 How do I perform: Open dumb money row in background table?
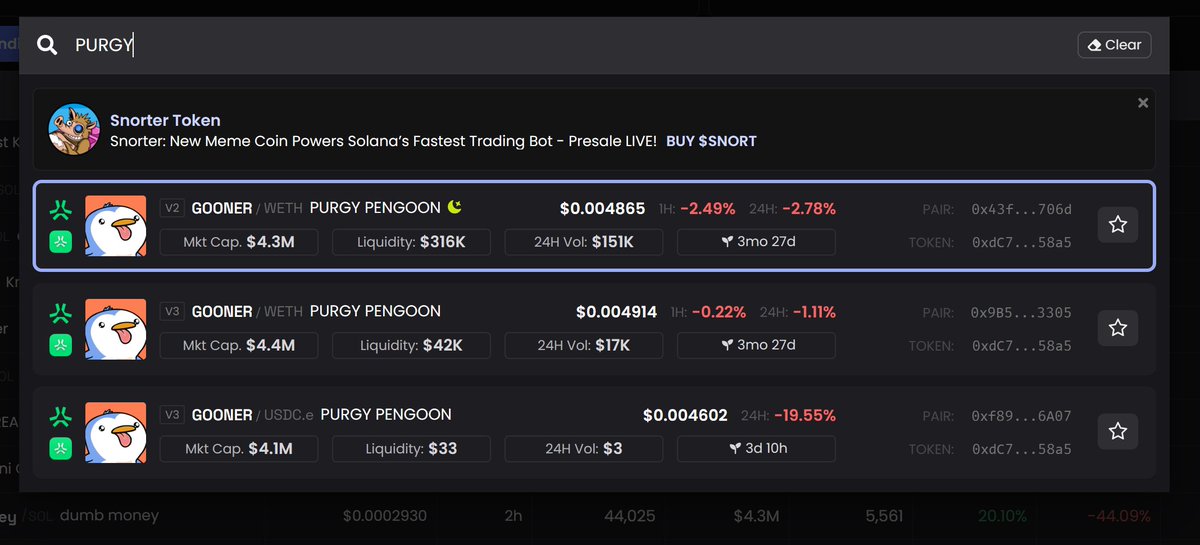(600, 517)
